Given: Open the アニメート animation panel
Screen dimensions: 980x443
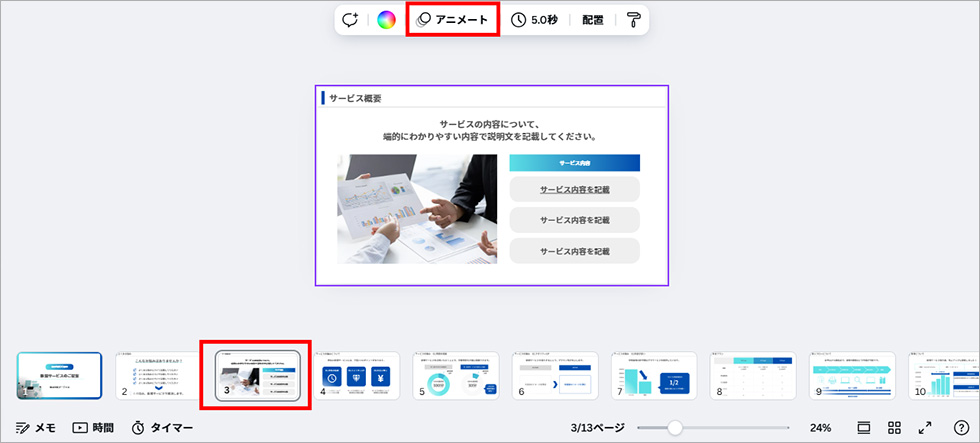Looking at the screenshot, I should point(452,20).
